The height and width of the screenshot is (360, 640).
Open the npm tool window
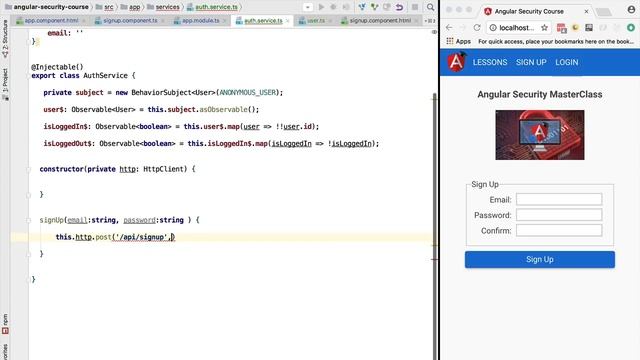pos(5,324)
